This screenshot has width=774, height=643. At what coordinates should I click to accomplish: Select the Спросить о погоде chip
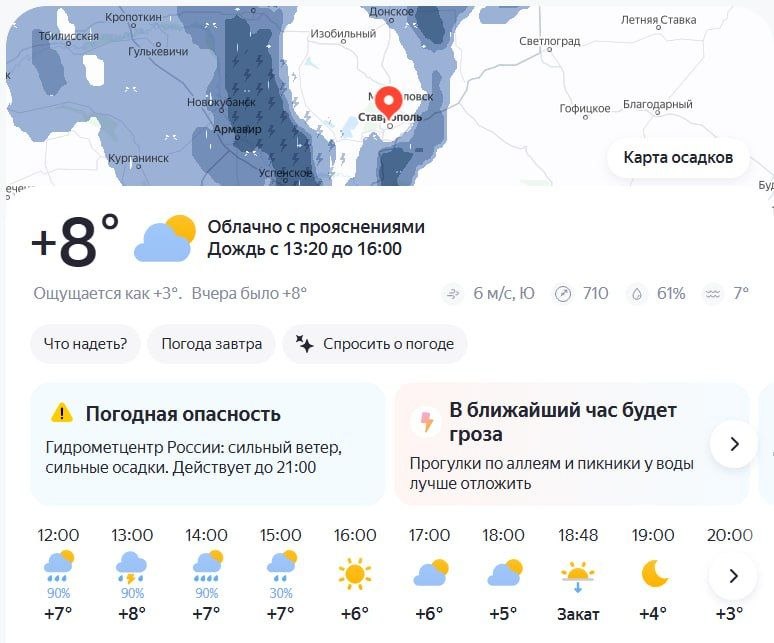(375, 344)
